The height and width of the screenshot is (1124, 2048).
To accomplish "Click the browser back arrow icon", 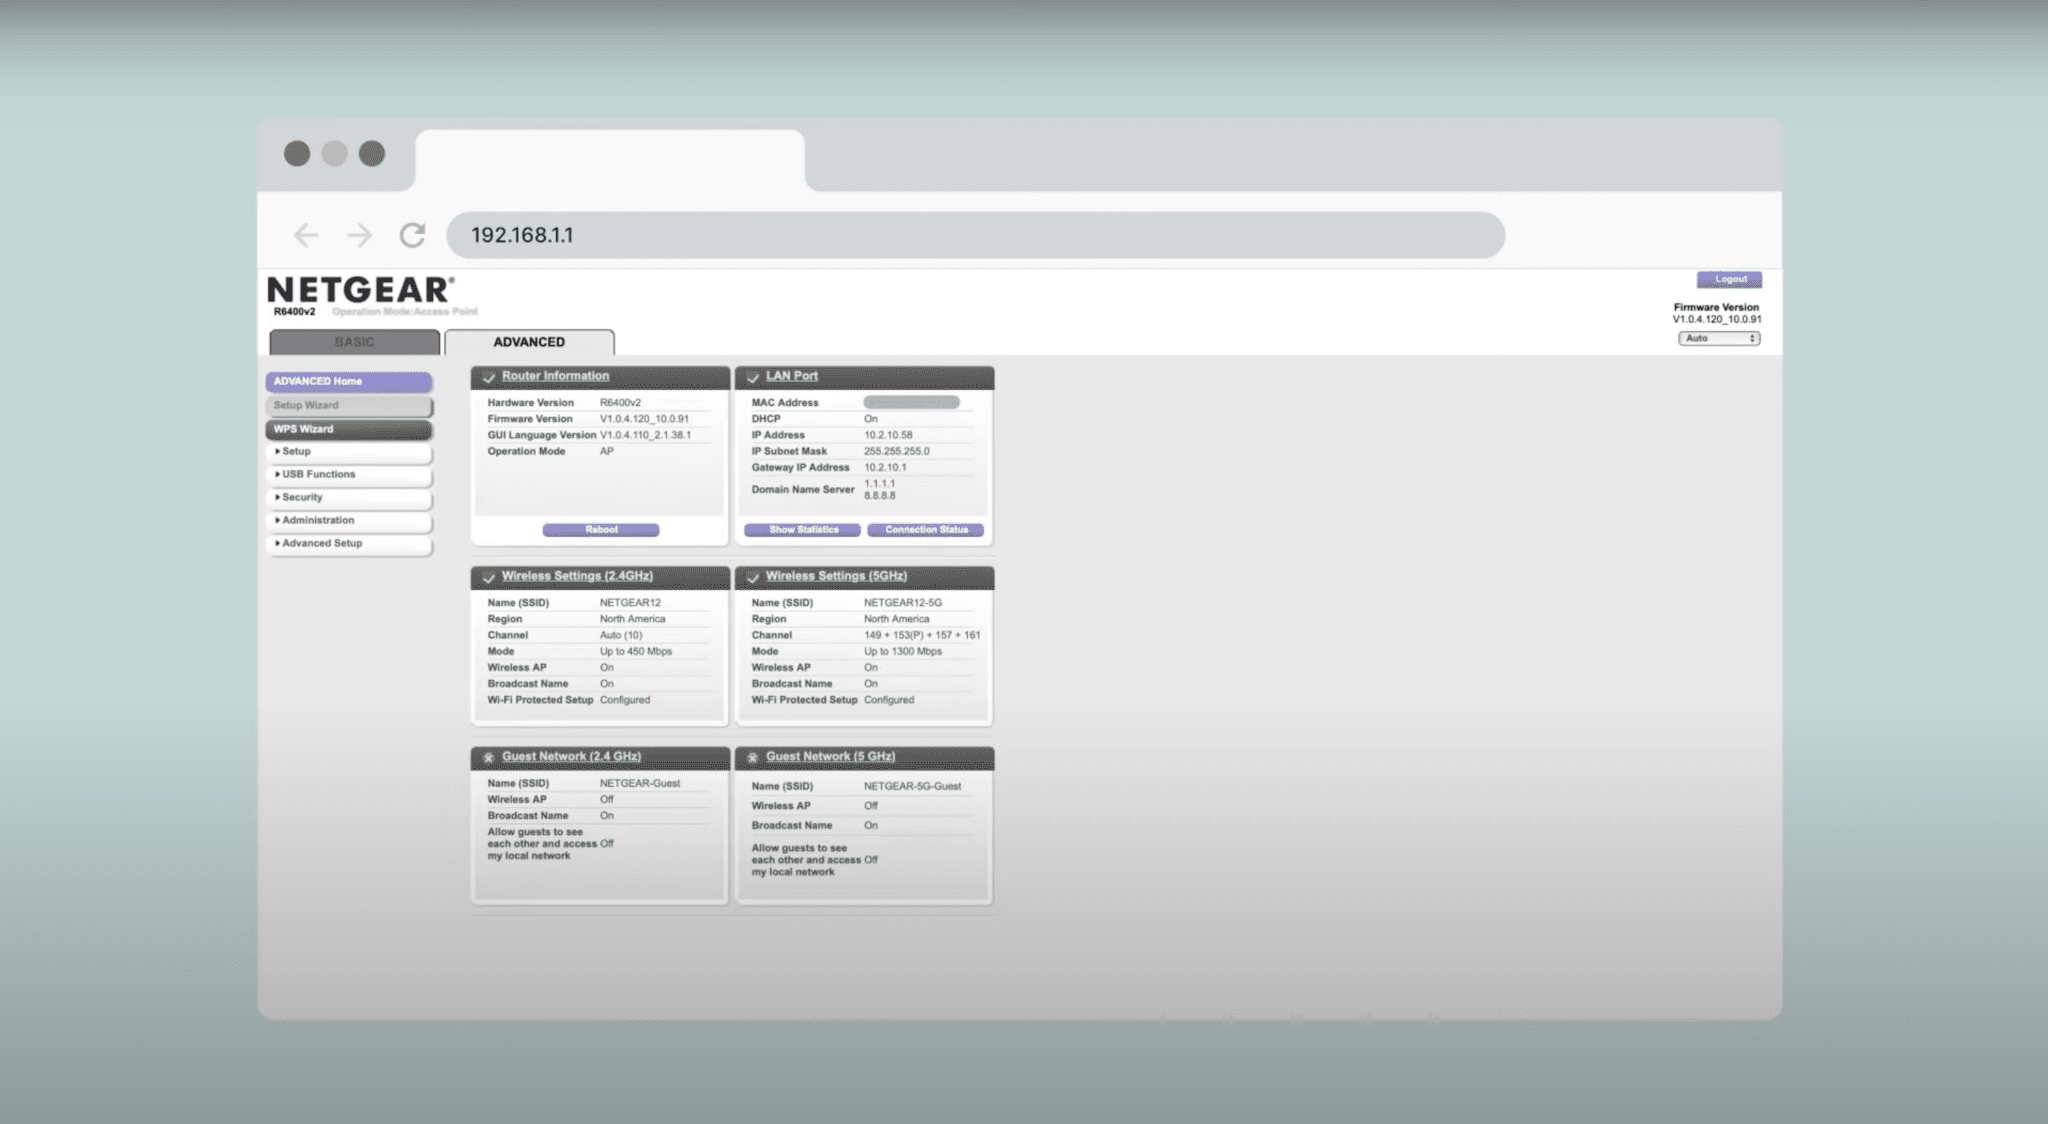I will click(307, 235).
